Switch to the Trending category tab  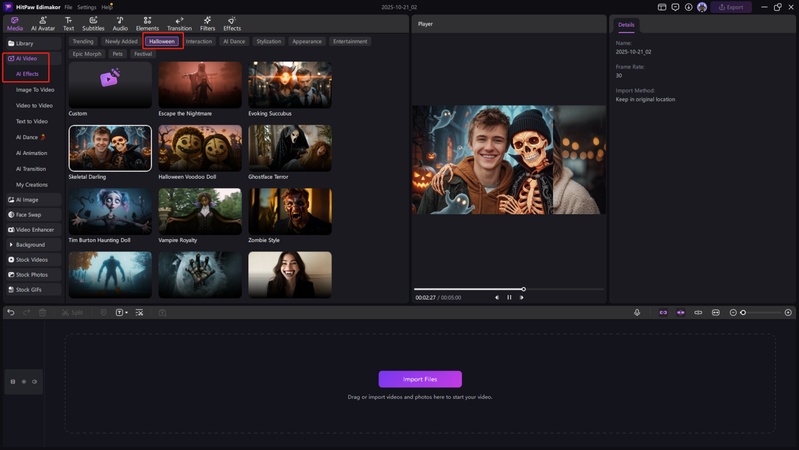click(x=83, y=42)
